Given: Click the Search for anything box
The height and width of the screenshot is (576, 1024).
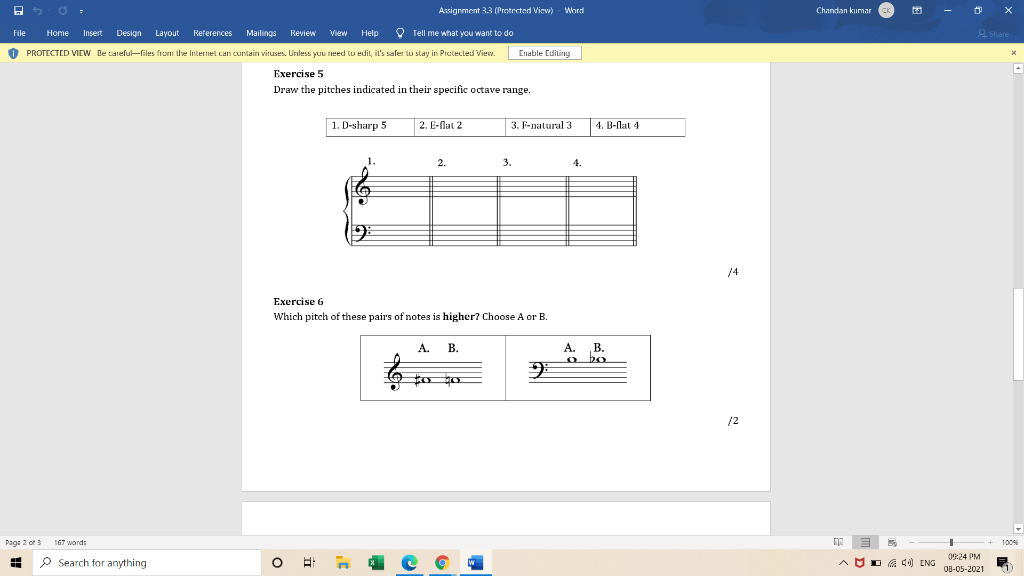Looking at the screenshot, I should coord(146,562).
